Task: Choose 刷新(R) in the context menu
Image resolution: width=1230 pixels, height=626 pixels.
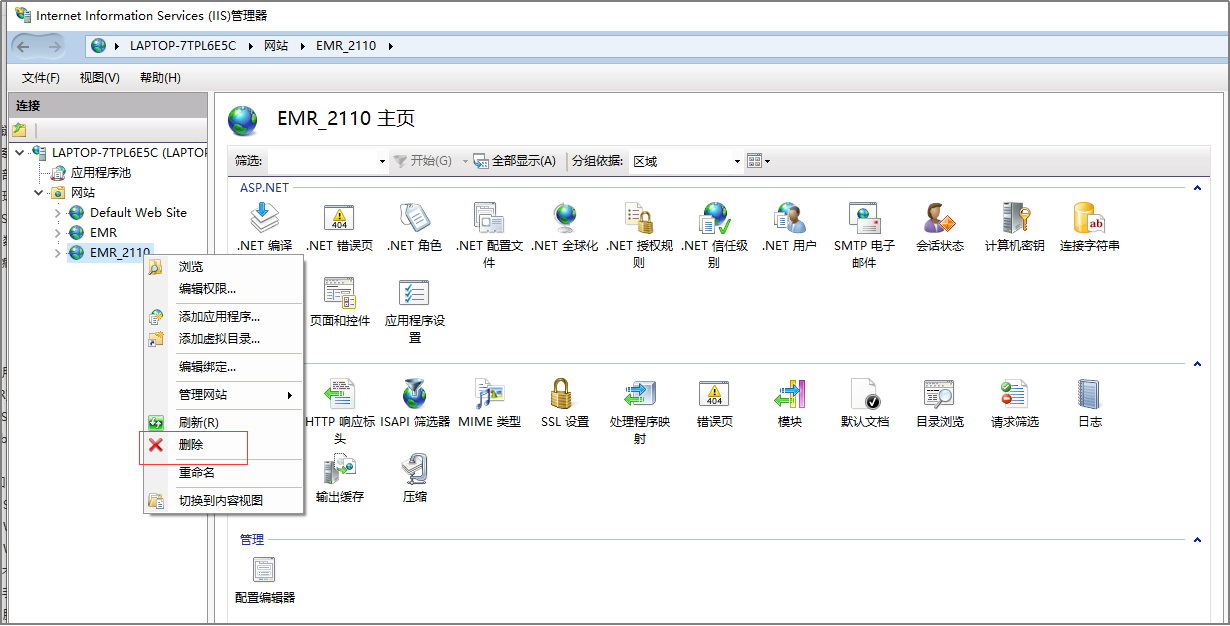Action: coord(223,423)
